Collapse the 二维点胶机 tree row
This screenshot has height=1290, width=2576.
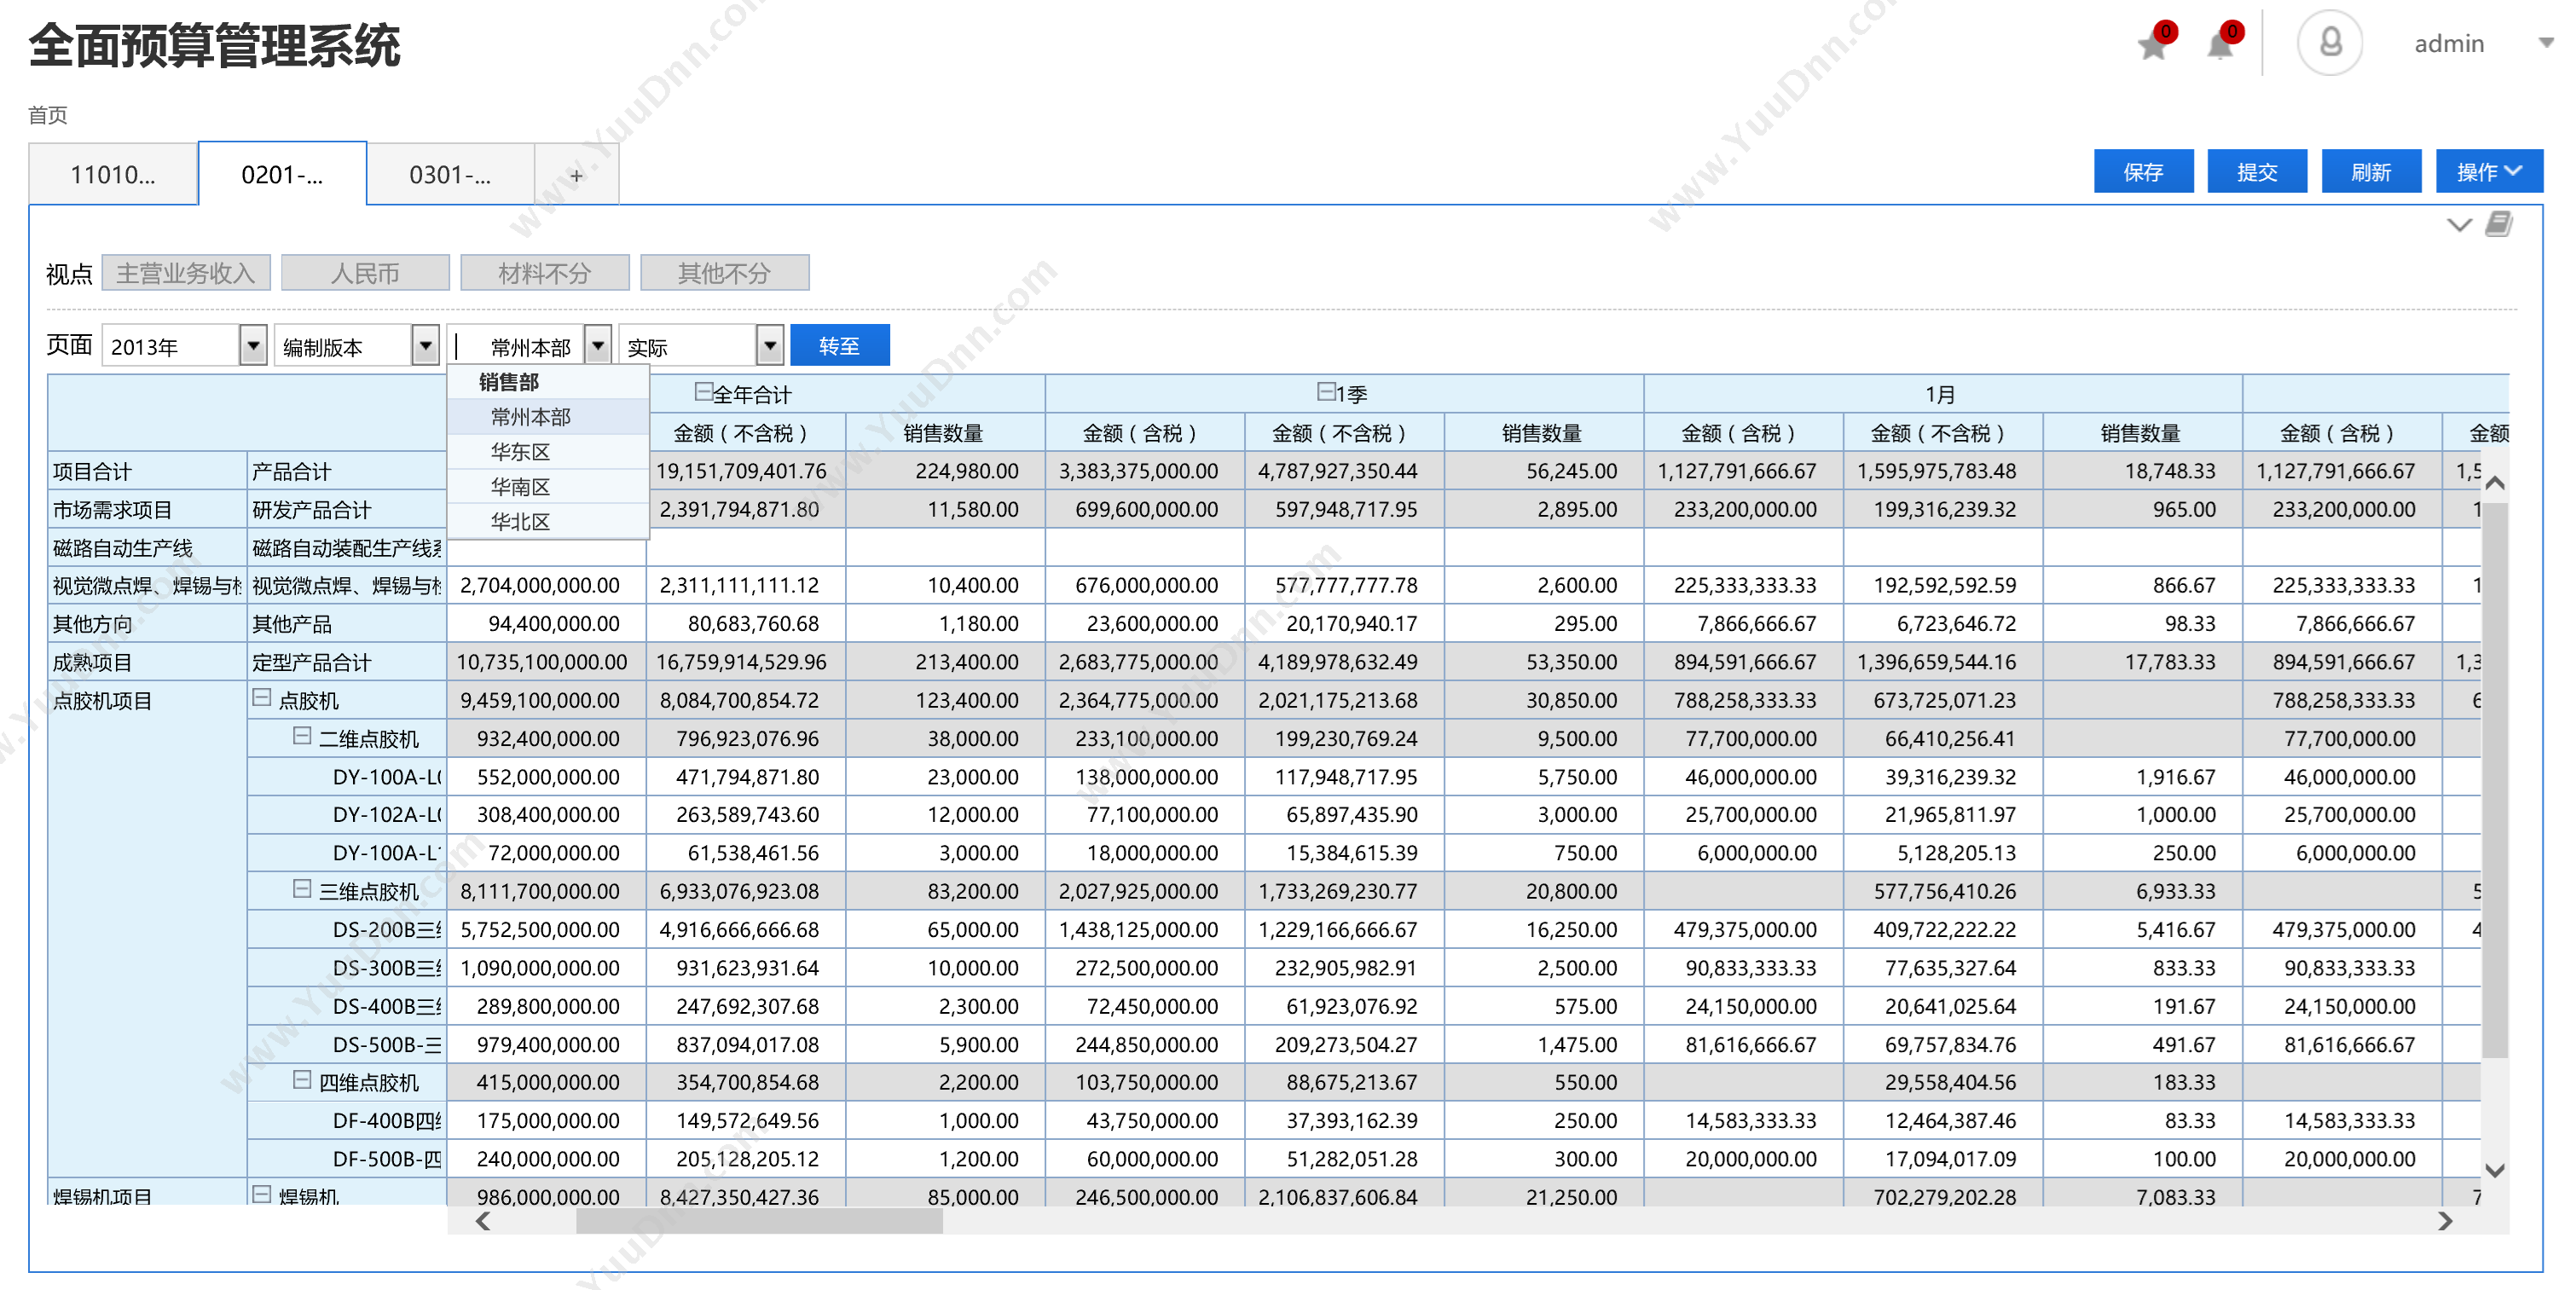301,736
